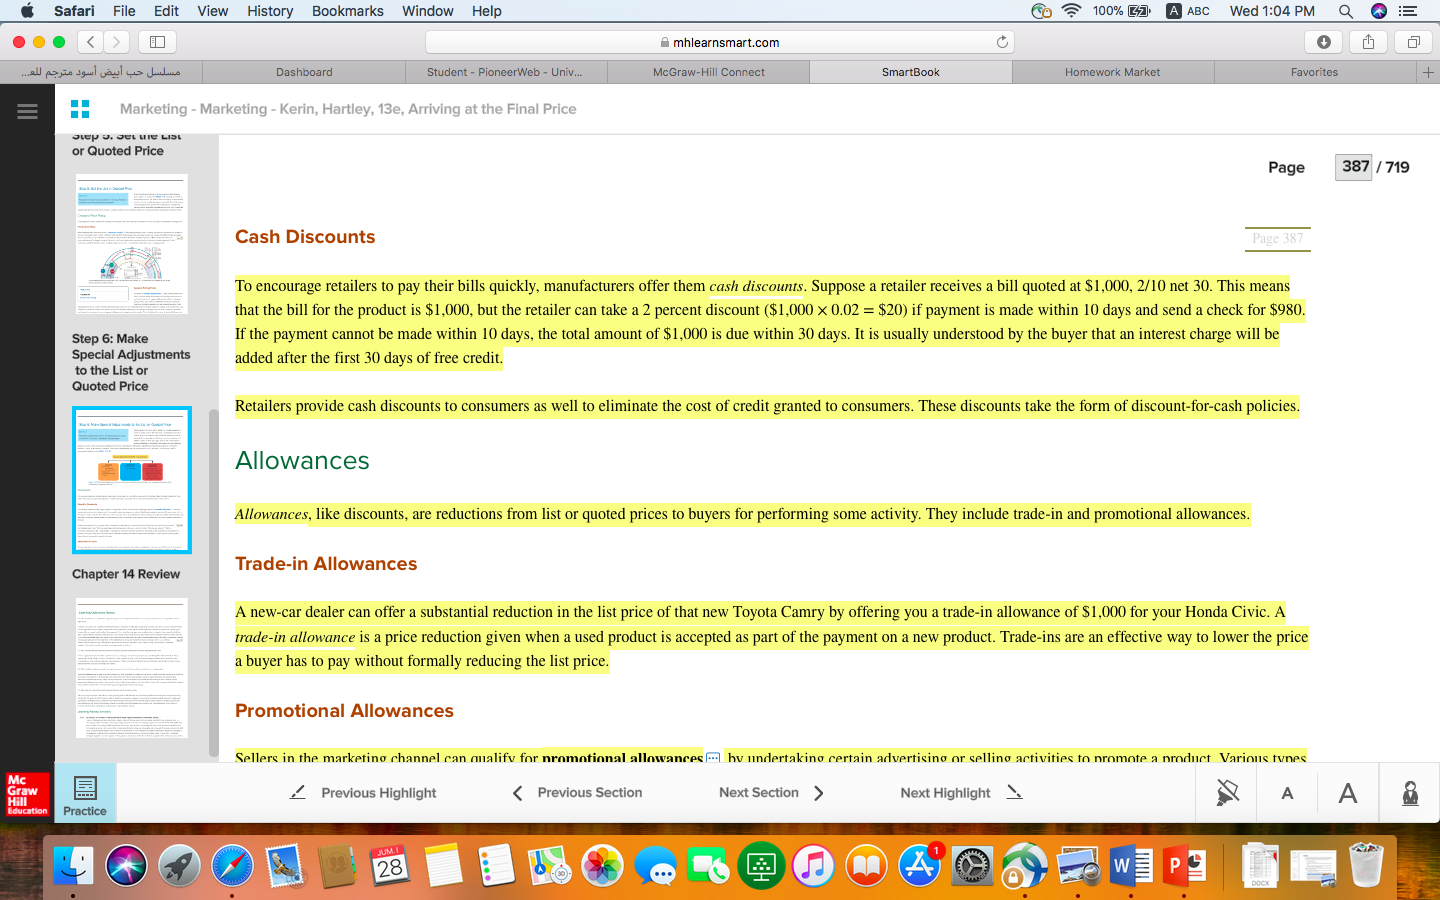Increase text size with large A
The width and height of the screenshot is (1440, 900).
pos(1347,793)
